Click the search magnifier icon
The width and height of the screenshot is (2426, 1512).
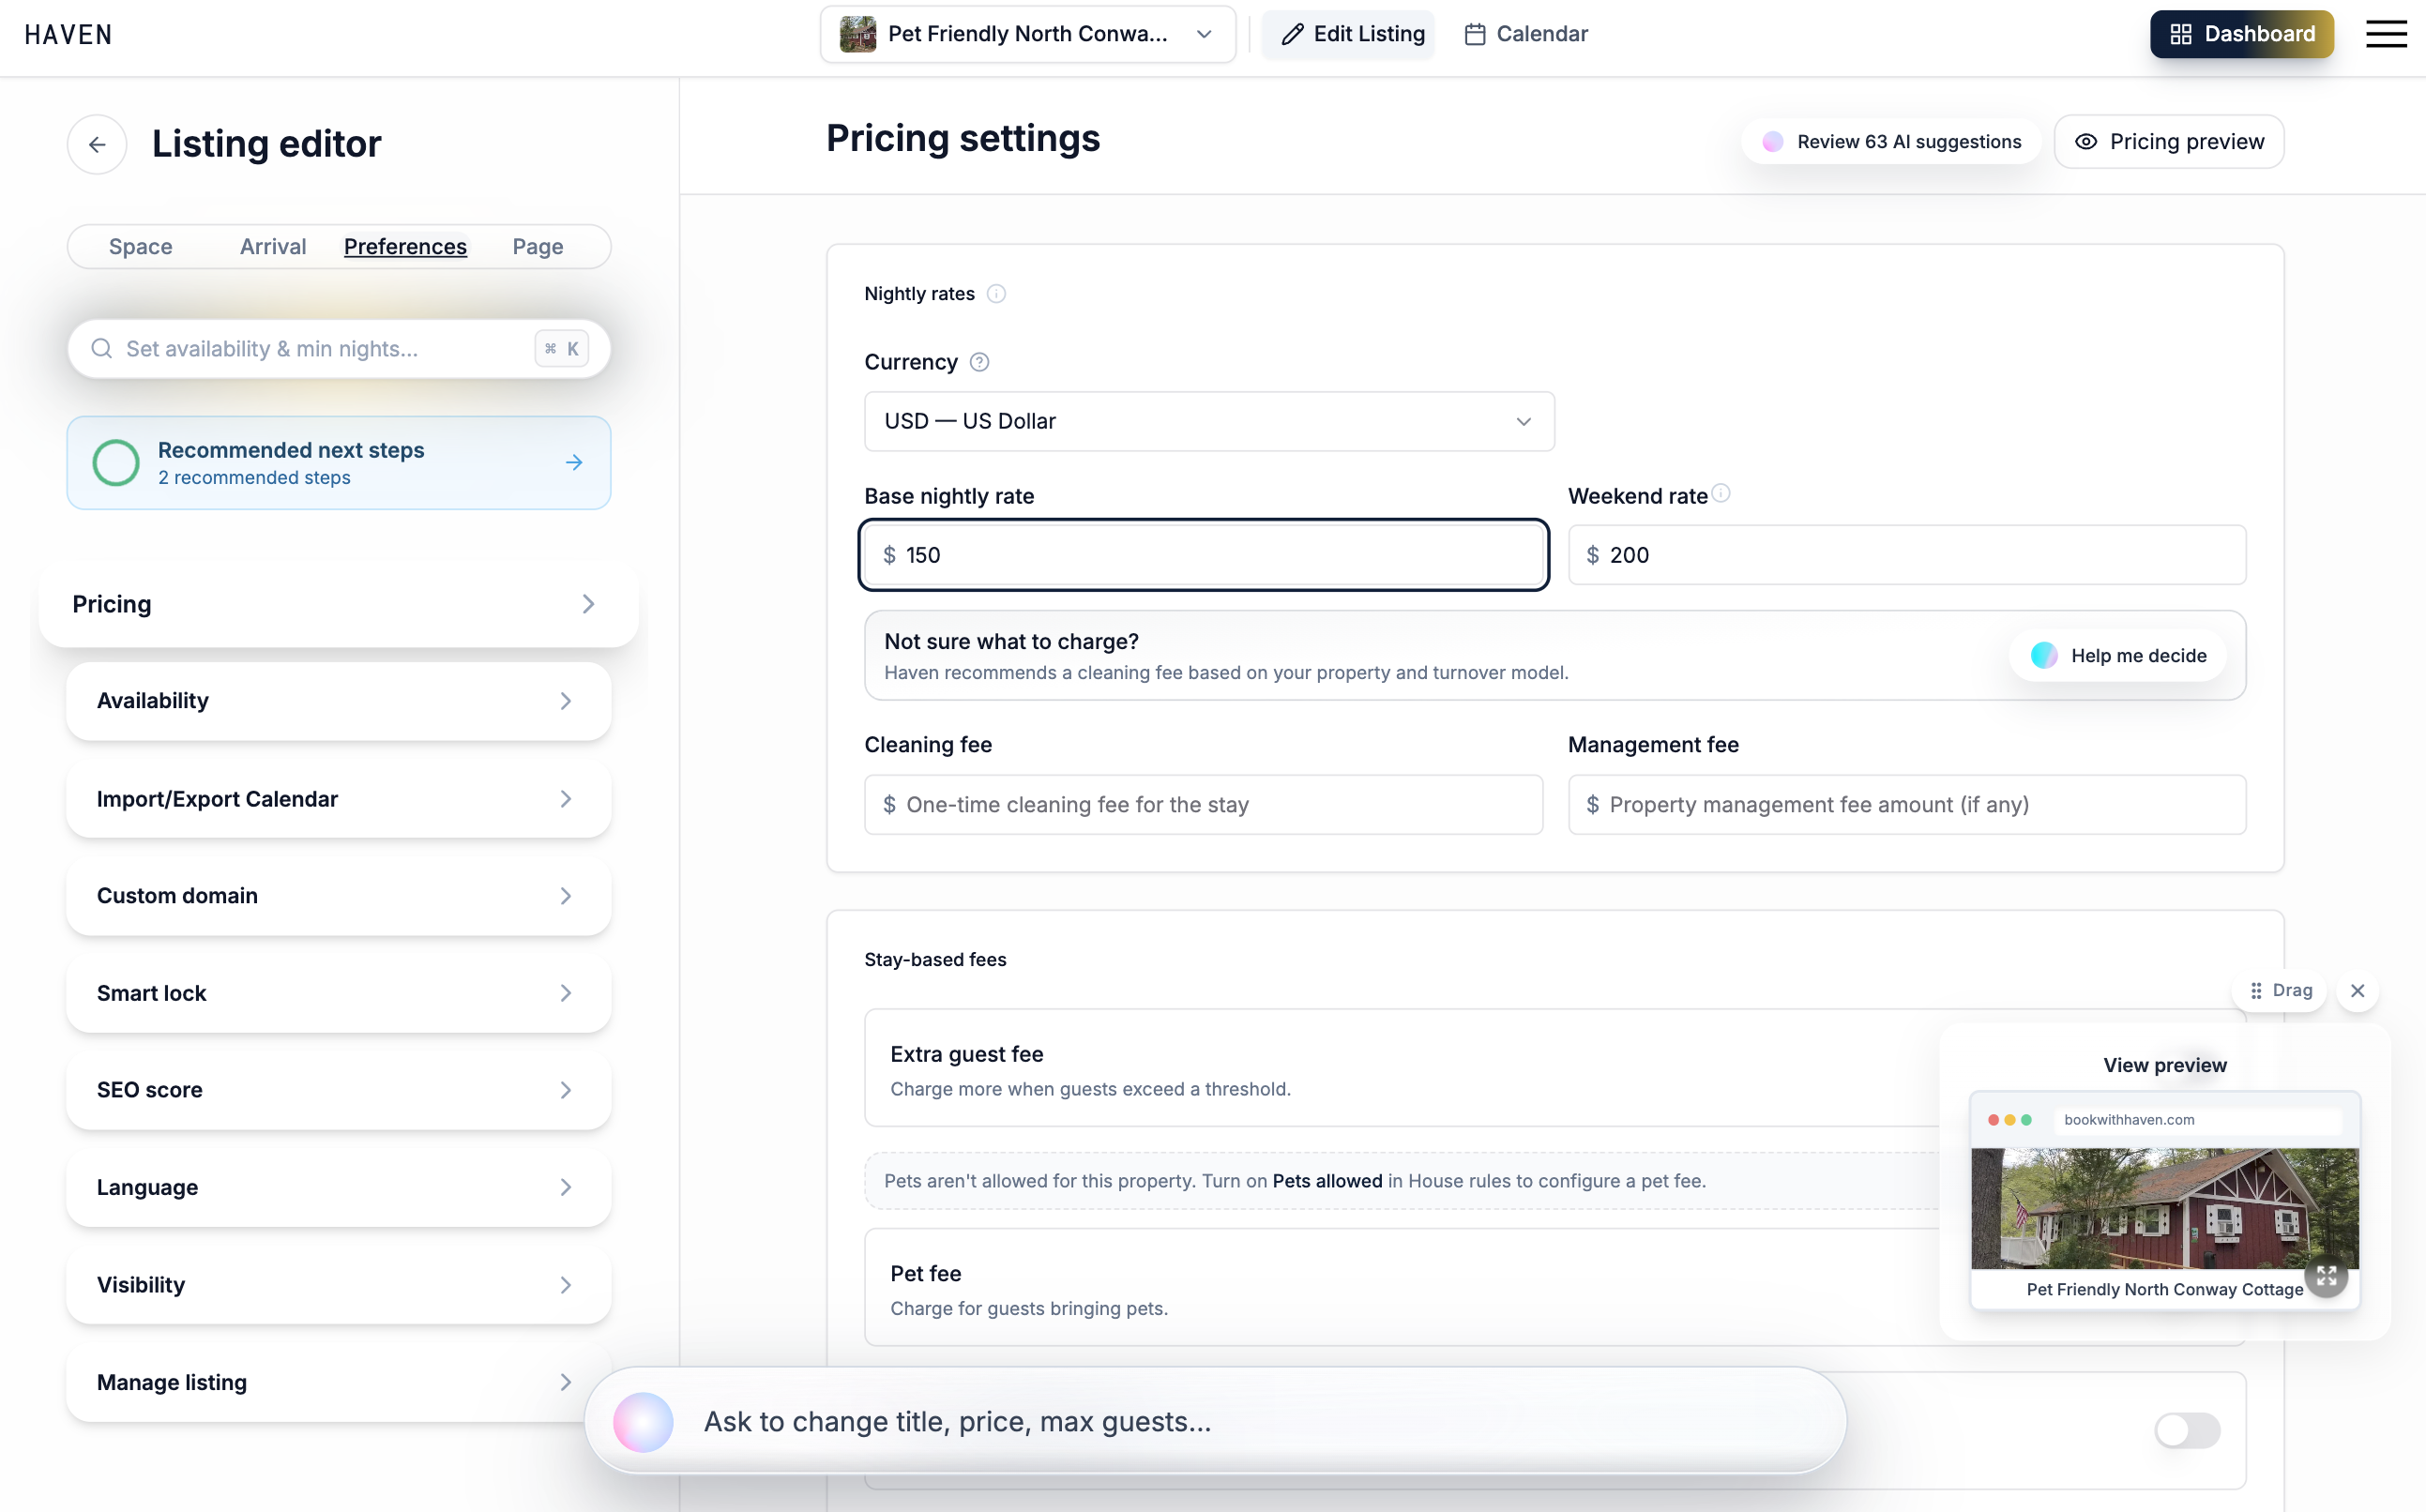[x=101, y=349]
